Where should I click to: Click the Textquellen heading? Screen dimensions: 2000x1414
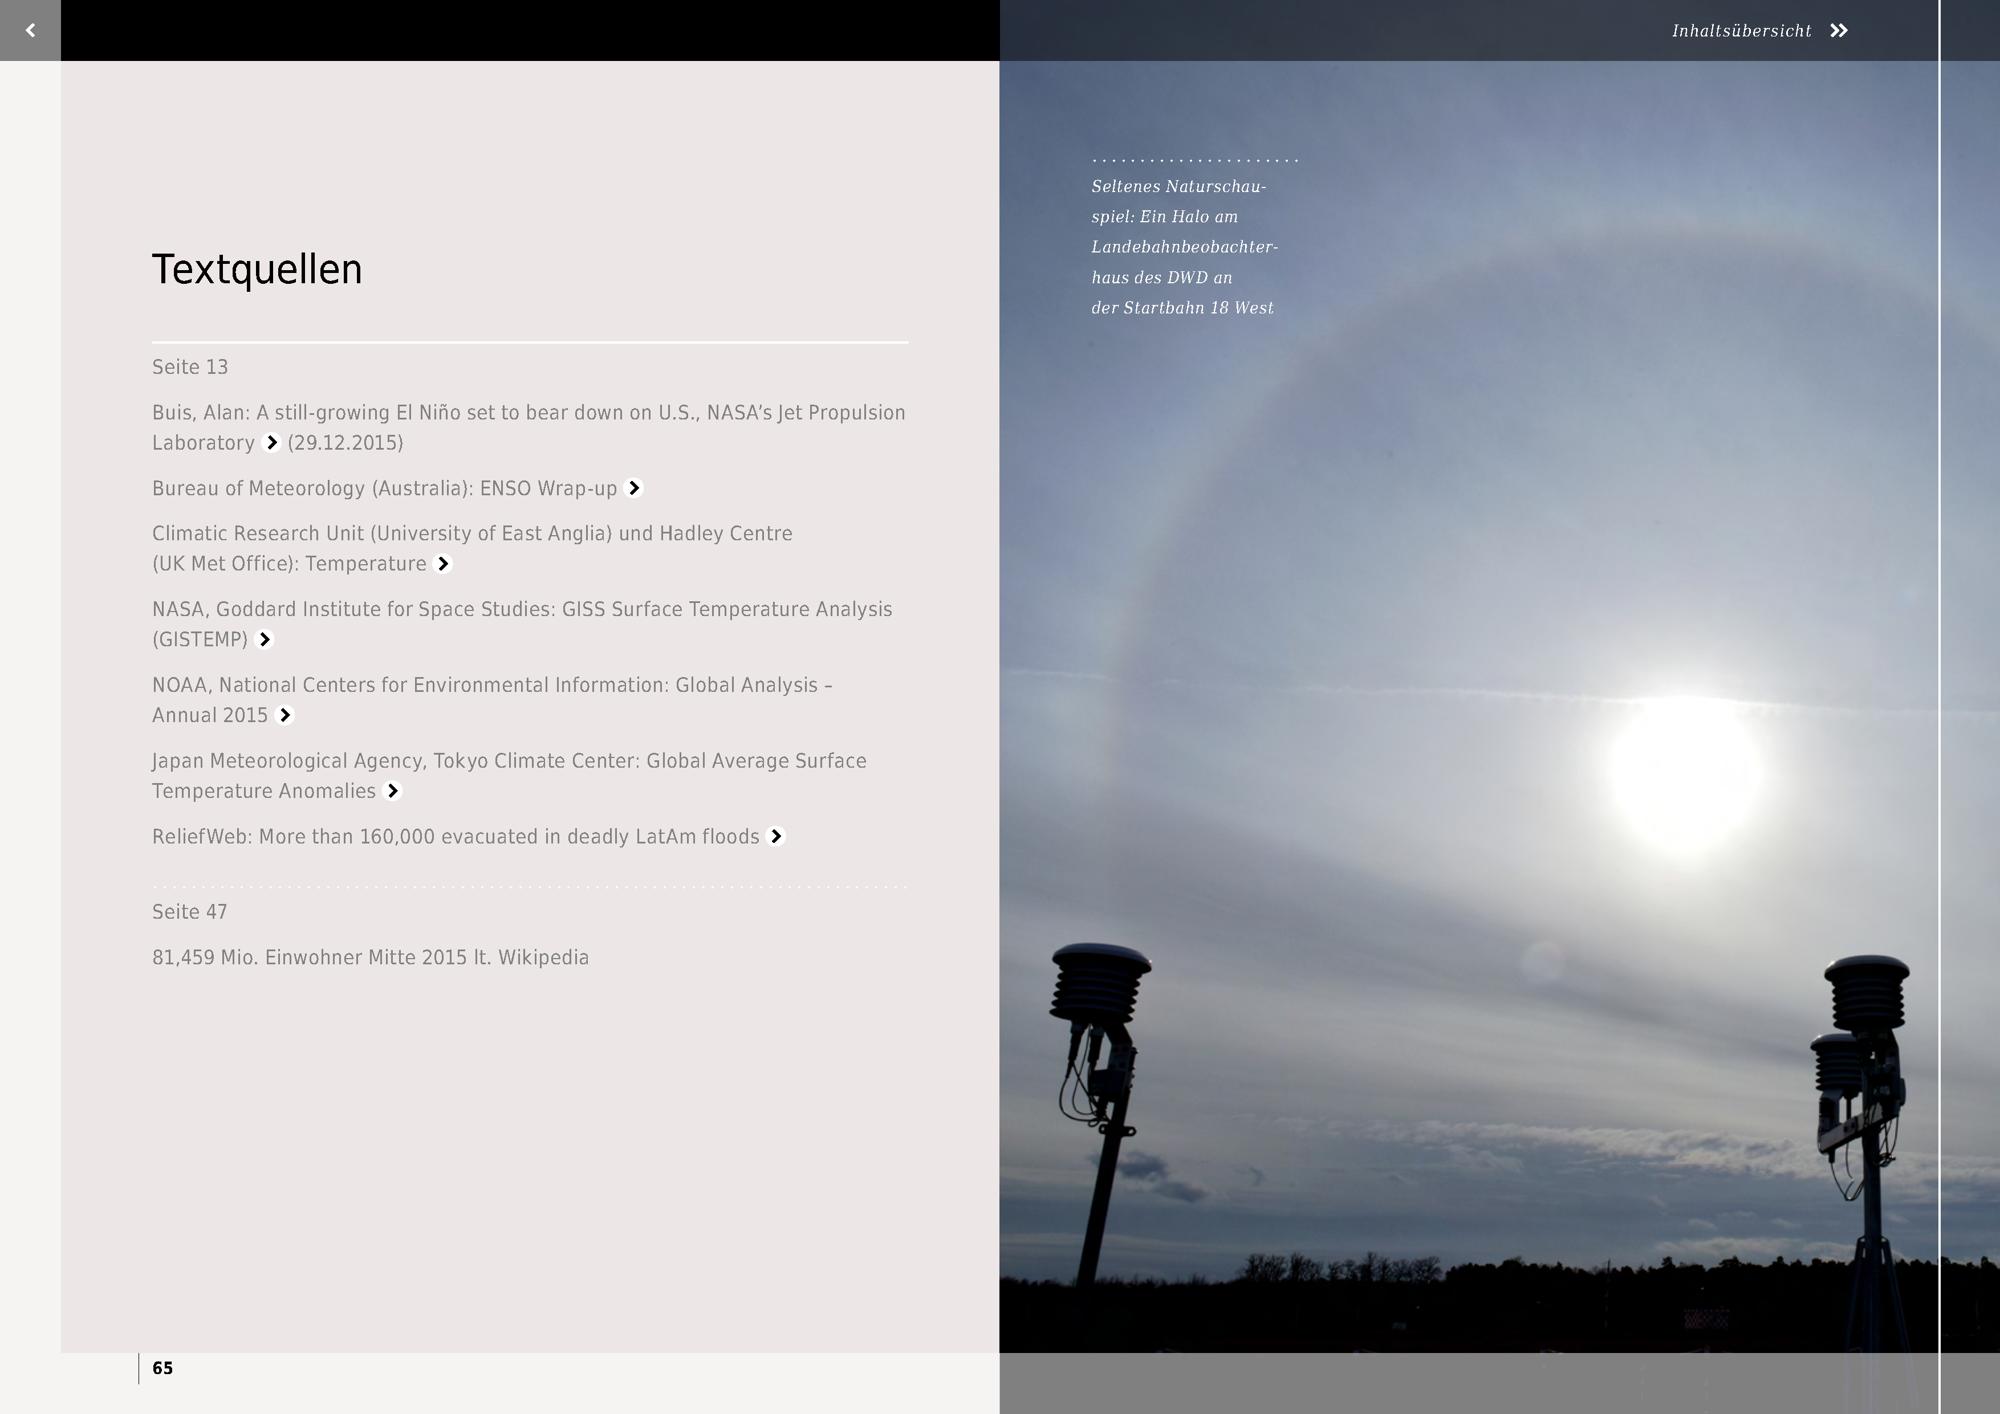point(257,270)
